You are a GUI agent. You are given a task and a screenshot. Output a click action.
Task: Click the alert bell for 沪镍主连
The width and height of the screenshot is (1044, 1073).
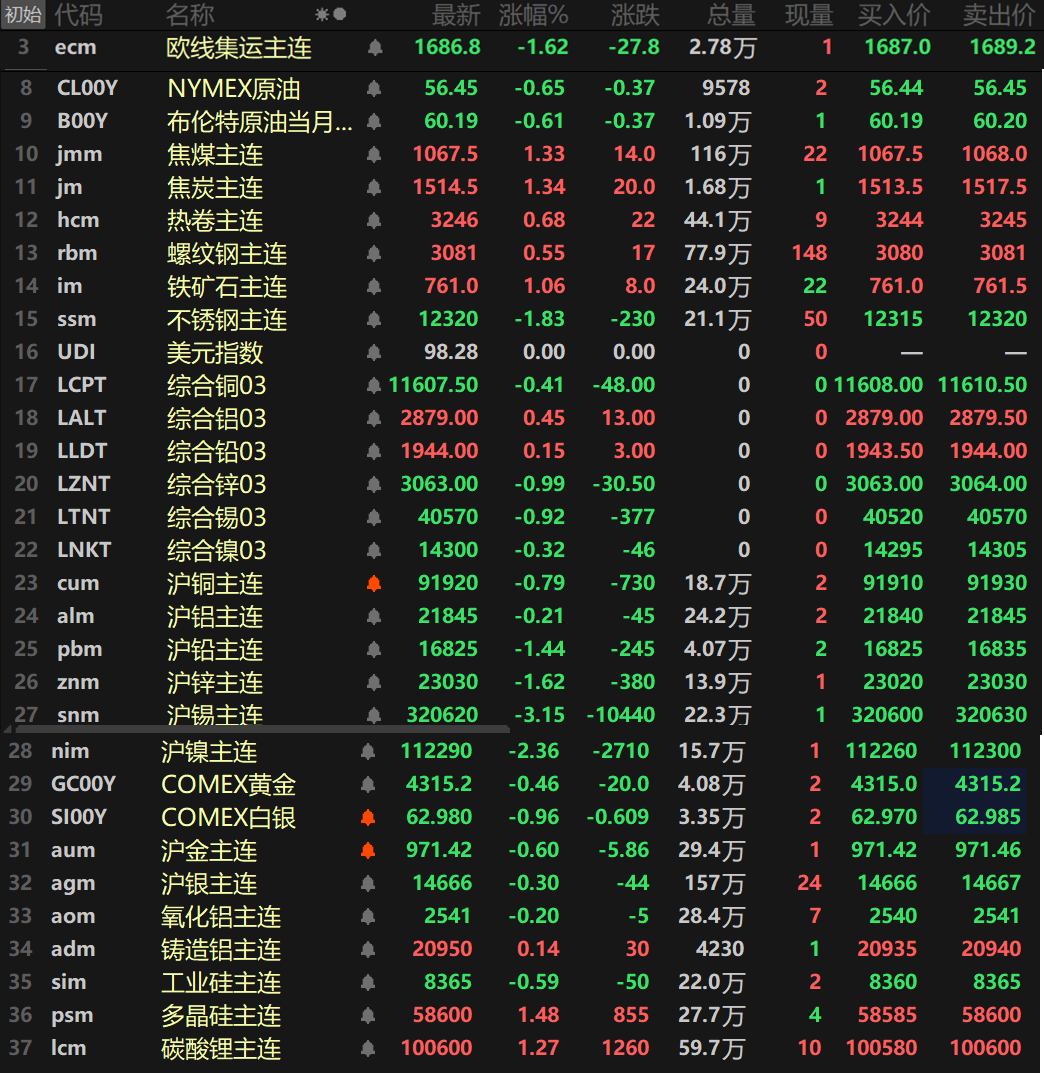tap(367, 751)
